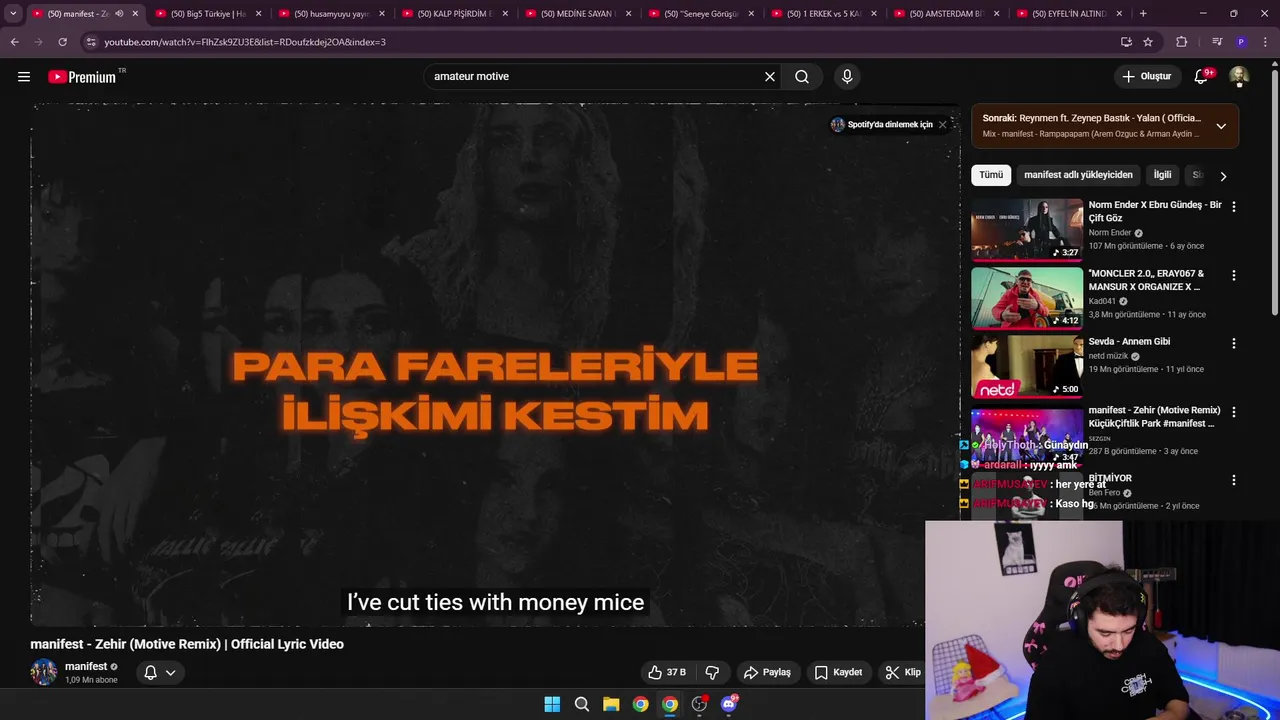Select the Tümü filter chip
The height and width of the screenshot is (720, 1280).
991,175
